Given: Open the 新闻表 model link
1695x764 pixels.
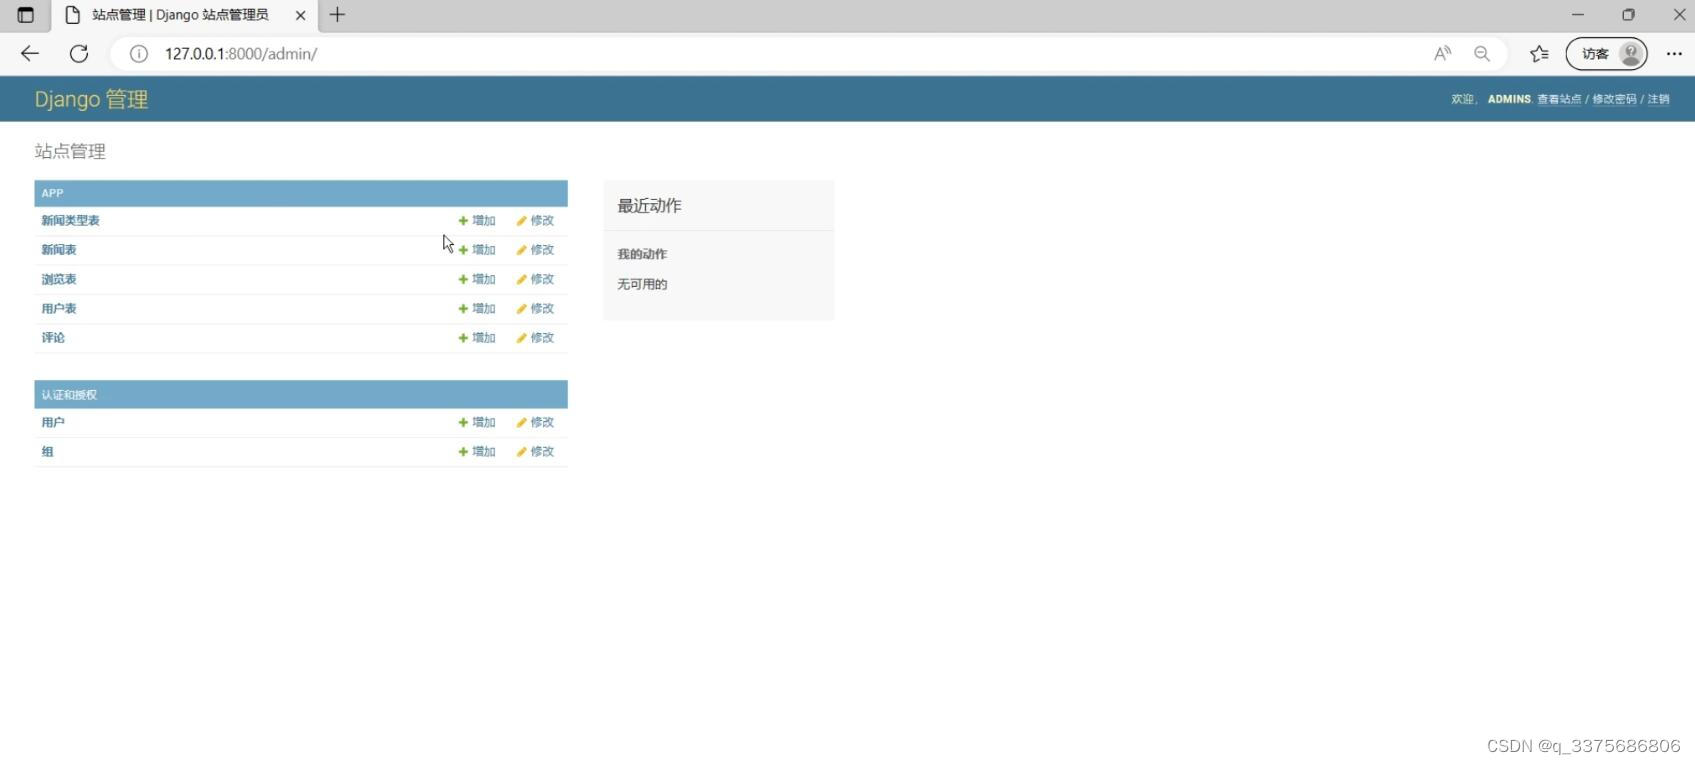Looking at the screenshot, I should click(59, 249).
